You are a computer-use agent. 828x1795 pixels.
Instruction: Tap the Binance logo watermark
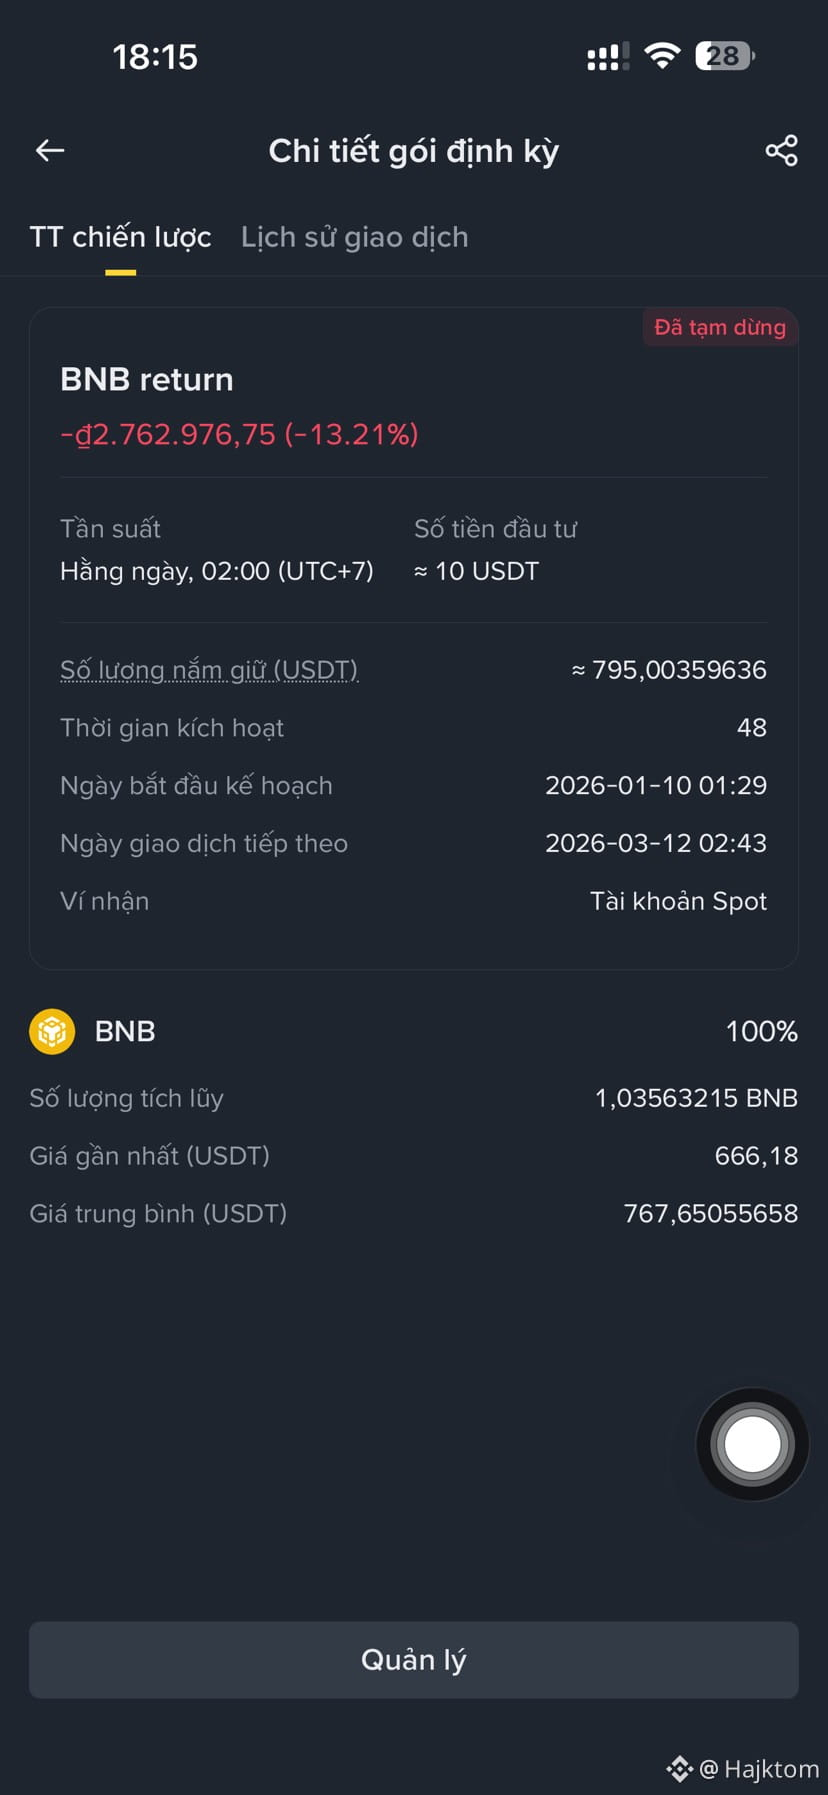click(680, 1769)
